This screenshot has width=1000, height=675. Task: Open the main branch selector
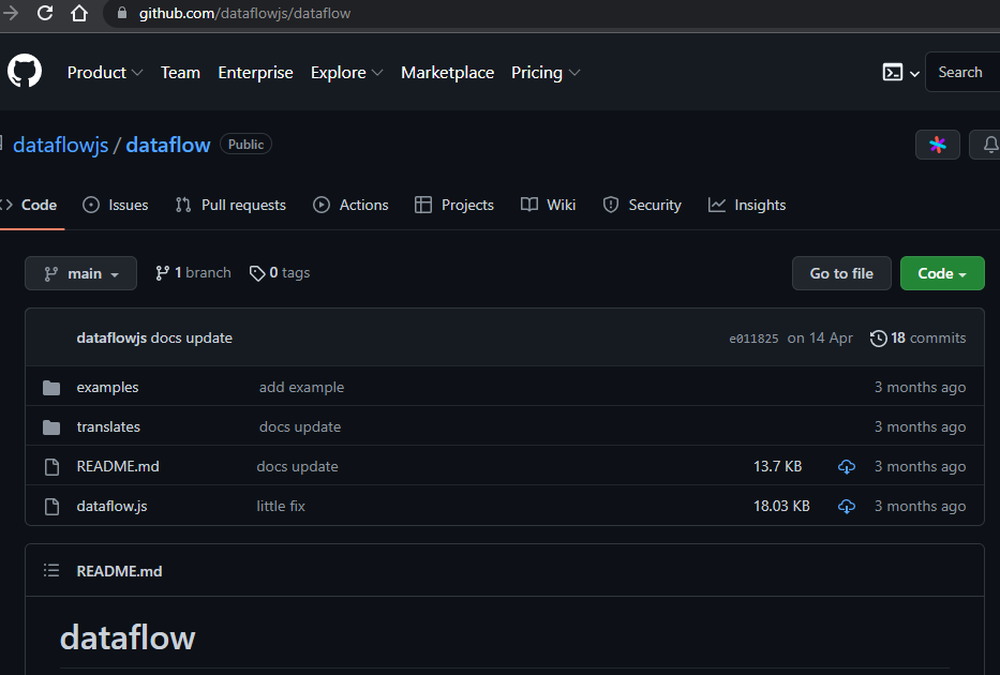click(x=81, y=273)
